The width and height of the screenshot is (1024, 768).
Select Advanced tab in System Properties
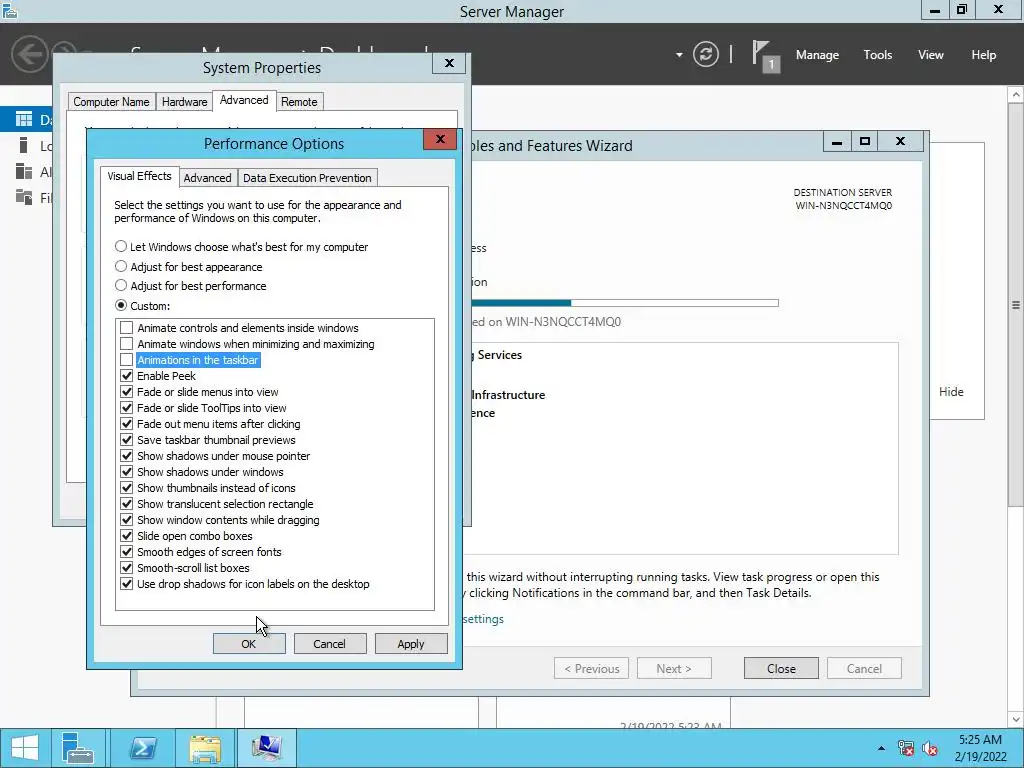[x=244, y=100]
